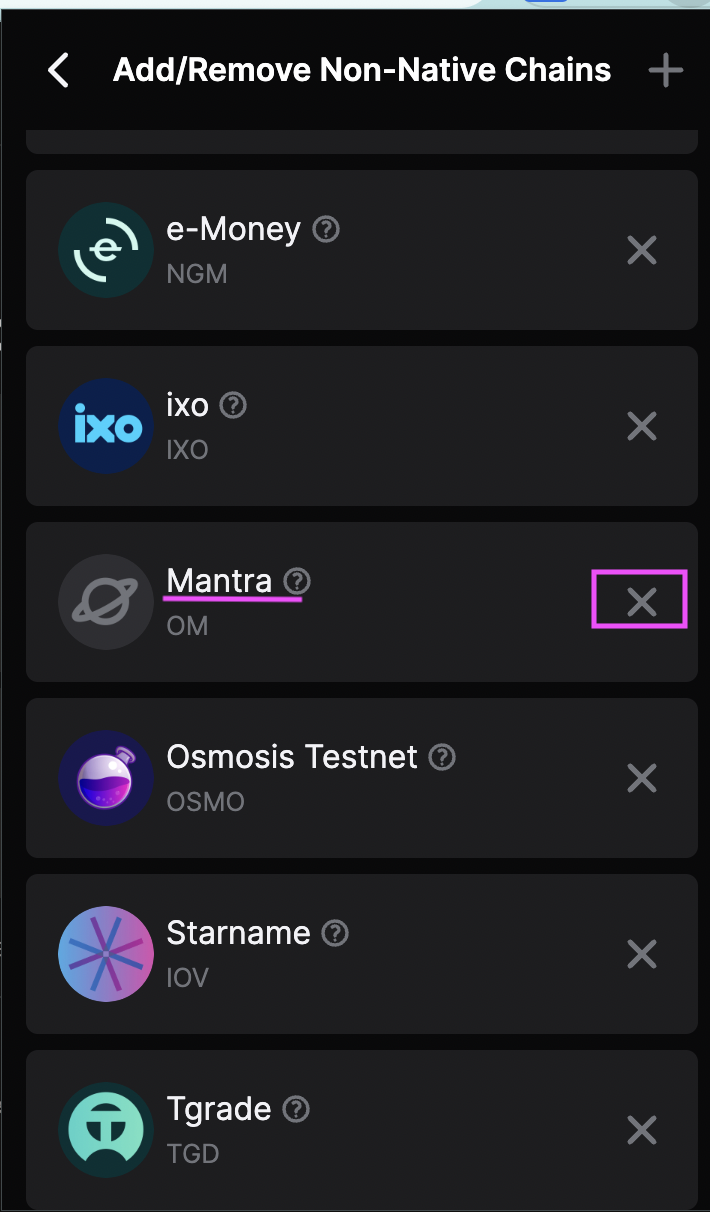Click the Mantra planet logo

[x=106, y=602]
